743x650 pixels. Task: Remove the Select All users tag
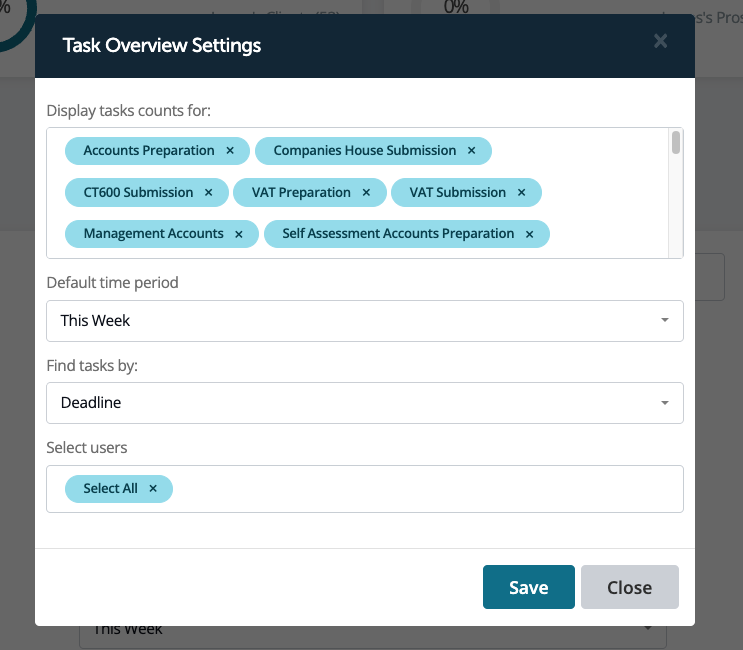(x=153, y=489)
